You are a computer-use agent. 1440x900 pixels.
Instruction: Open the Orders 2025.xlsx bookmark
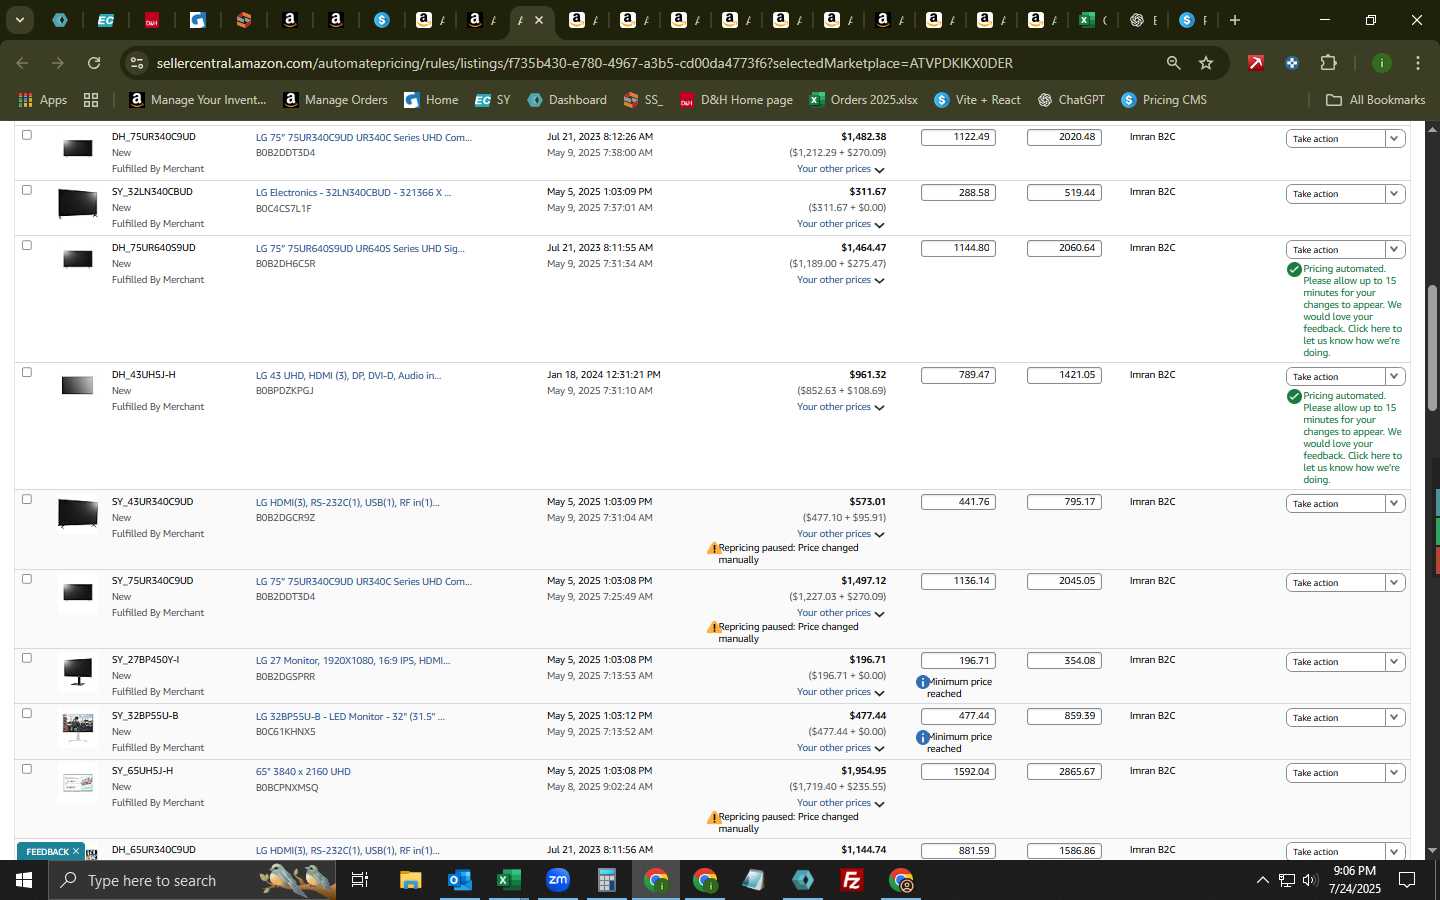tap(863, 100)
